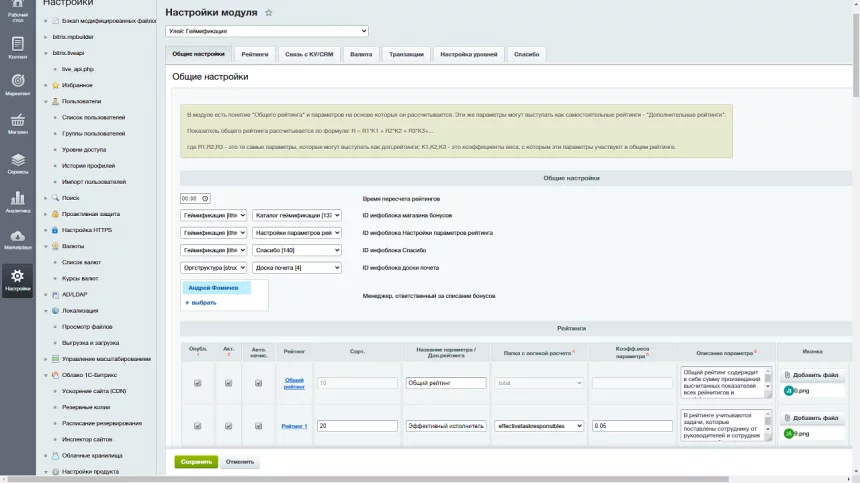Open the Маркетинг sidebar icon
Screen dimensions: 860x483
tap(18, 85)
